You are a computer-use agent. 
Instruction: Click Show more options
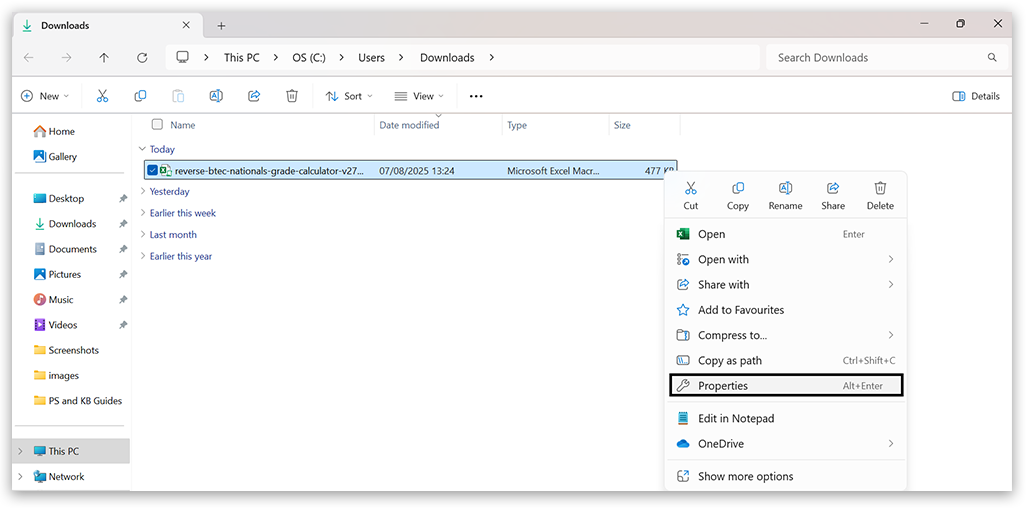(746, 477)
